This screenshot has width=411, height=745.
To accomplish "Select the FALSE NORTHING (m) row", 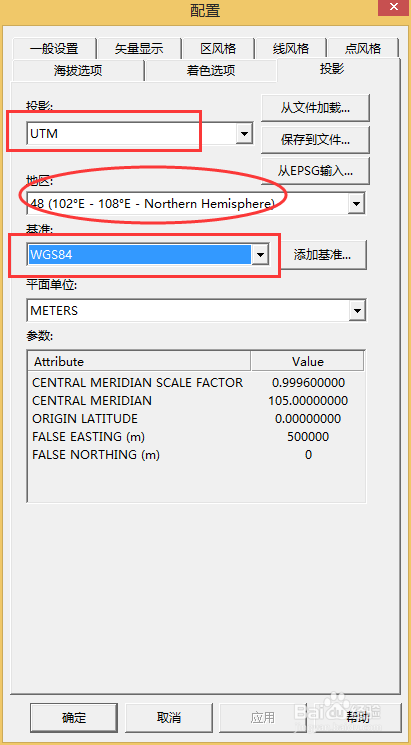I will [196, 455].
